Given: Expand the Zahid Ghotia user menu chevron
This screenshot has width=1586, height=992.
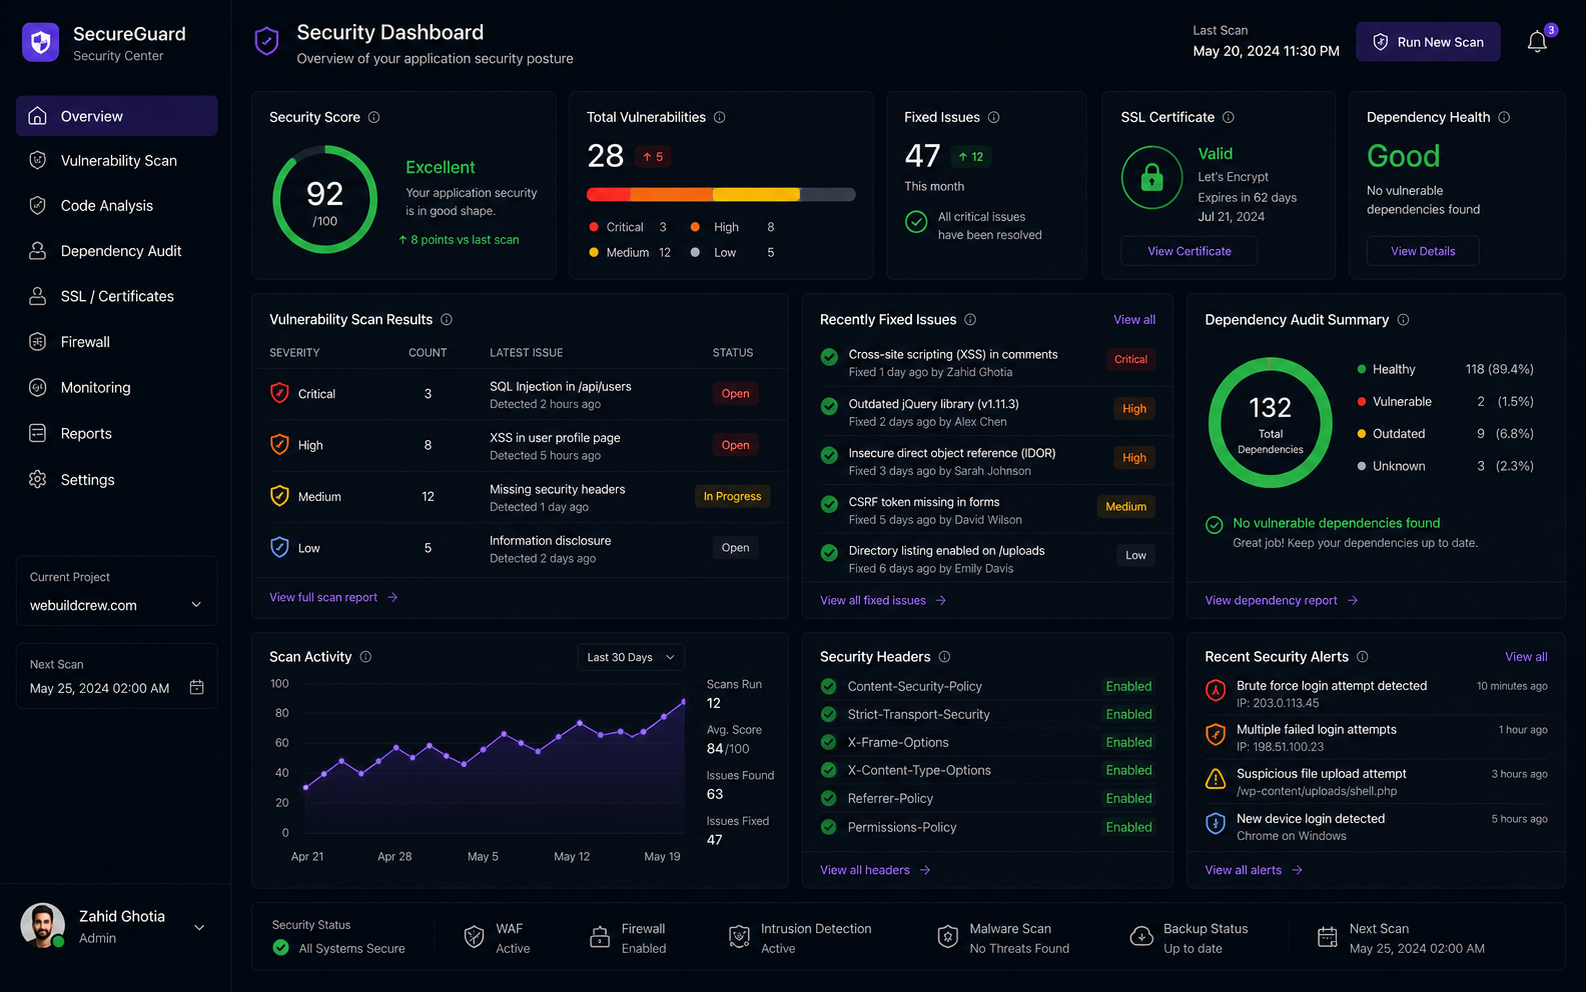Looking at the screenshot, I should 199,927.
